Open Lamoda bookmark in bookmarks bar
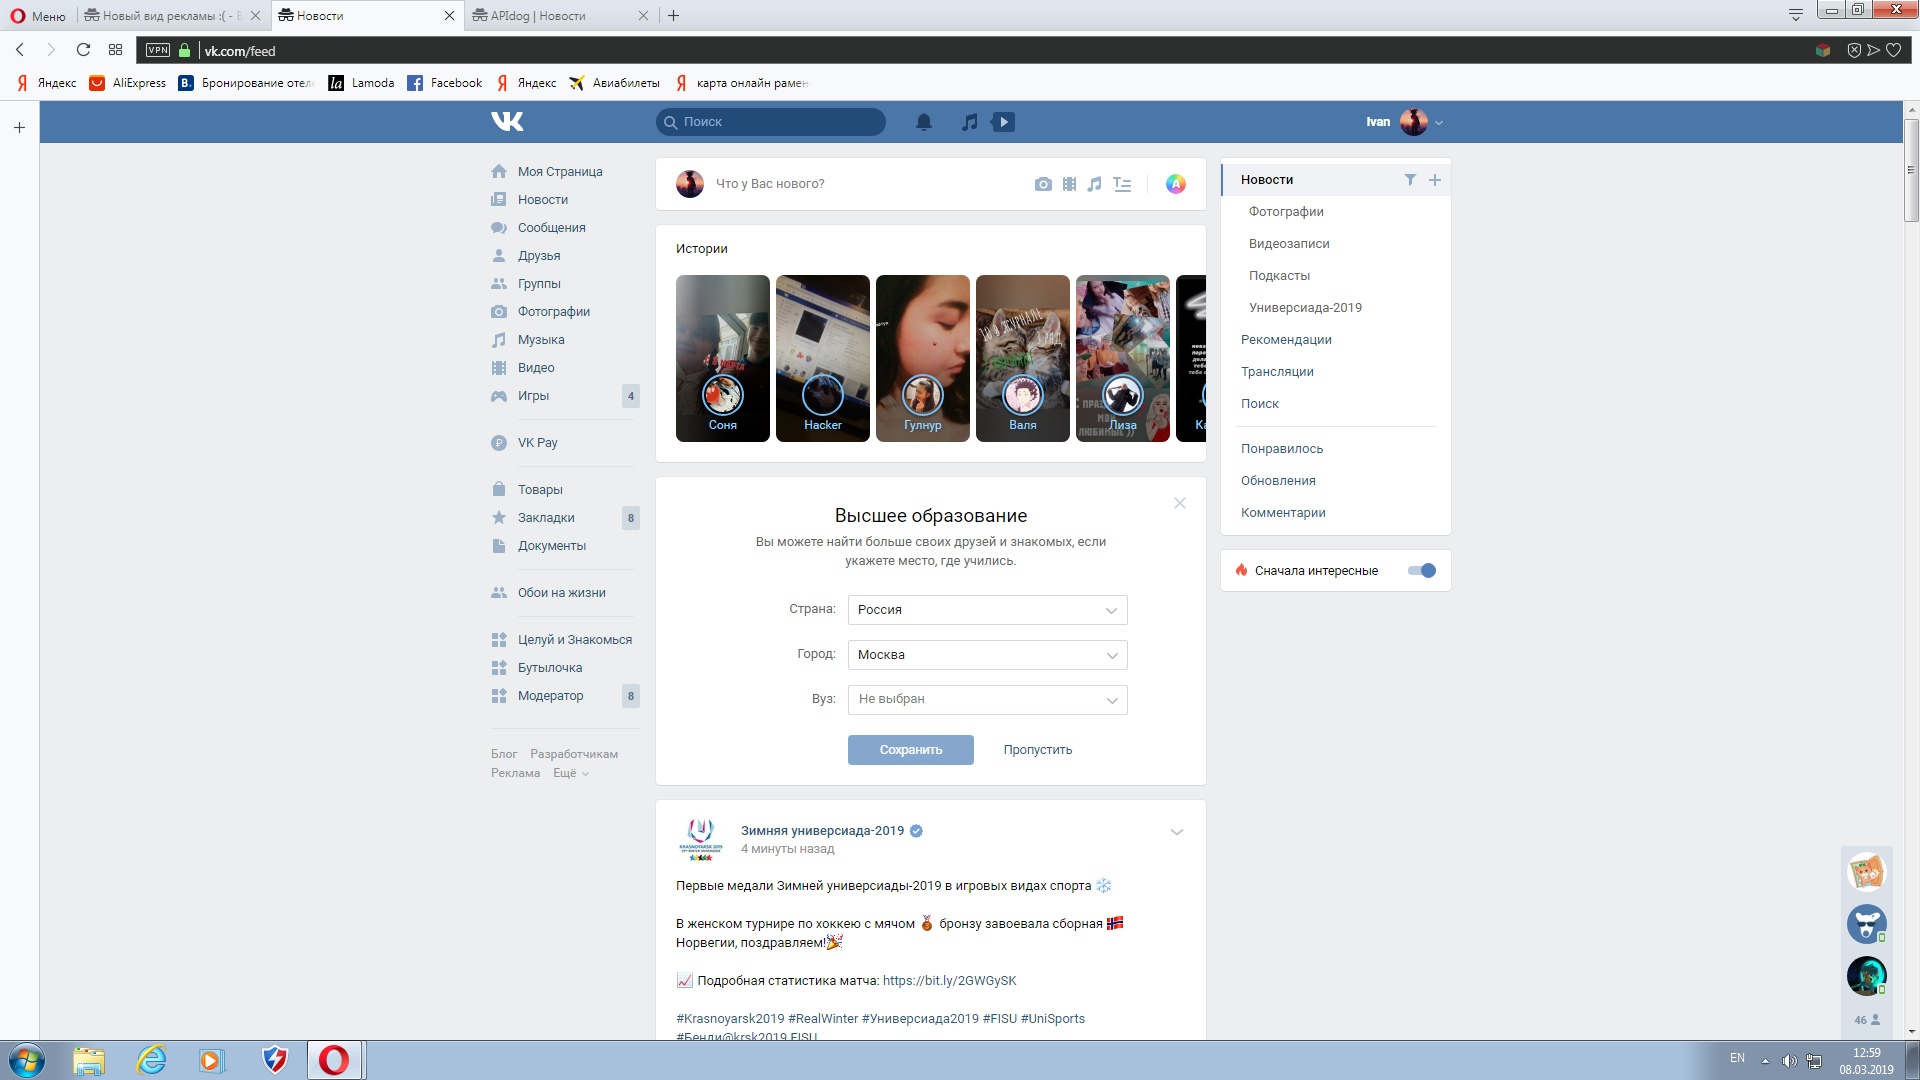1920x1080 pixels. coord(362,83)
